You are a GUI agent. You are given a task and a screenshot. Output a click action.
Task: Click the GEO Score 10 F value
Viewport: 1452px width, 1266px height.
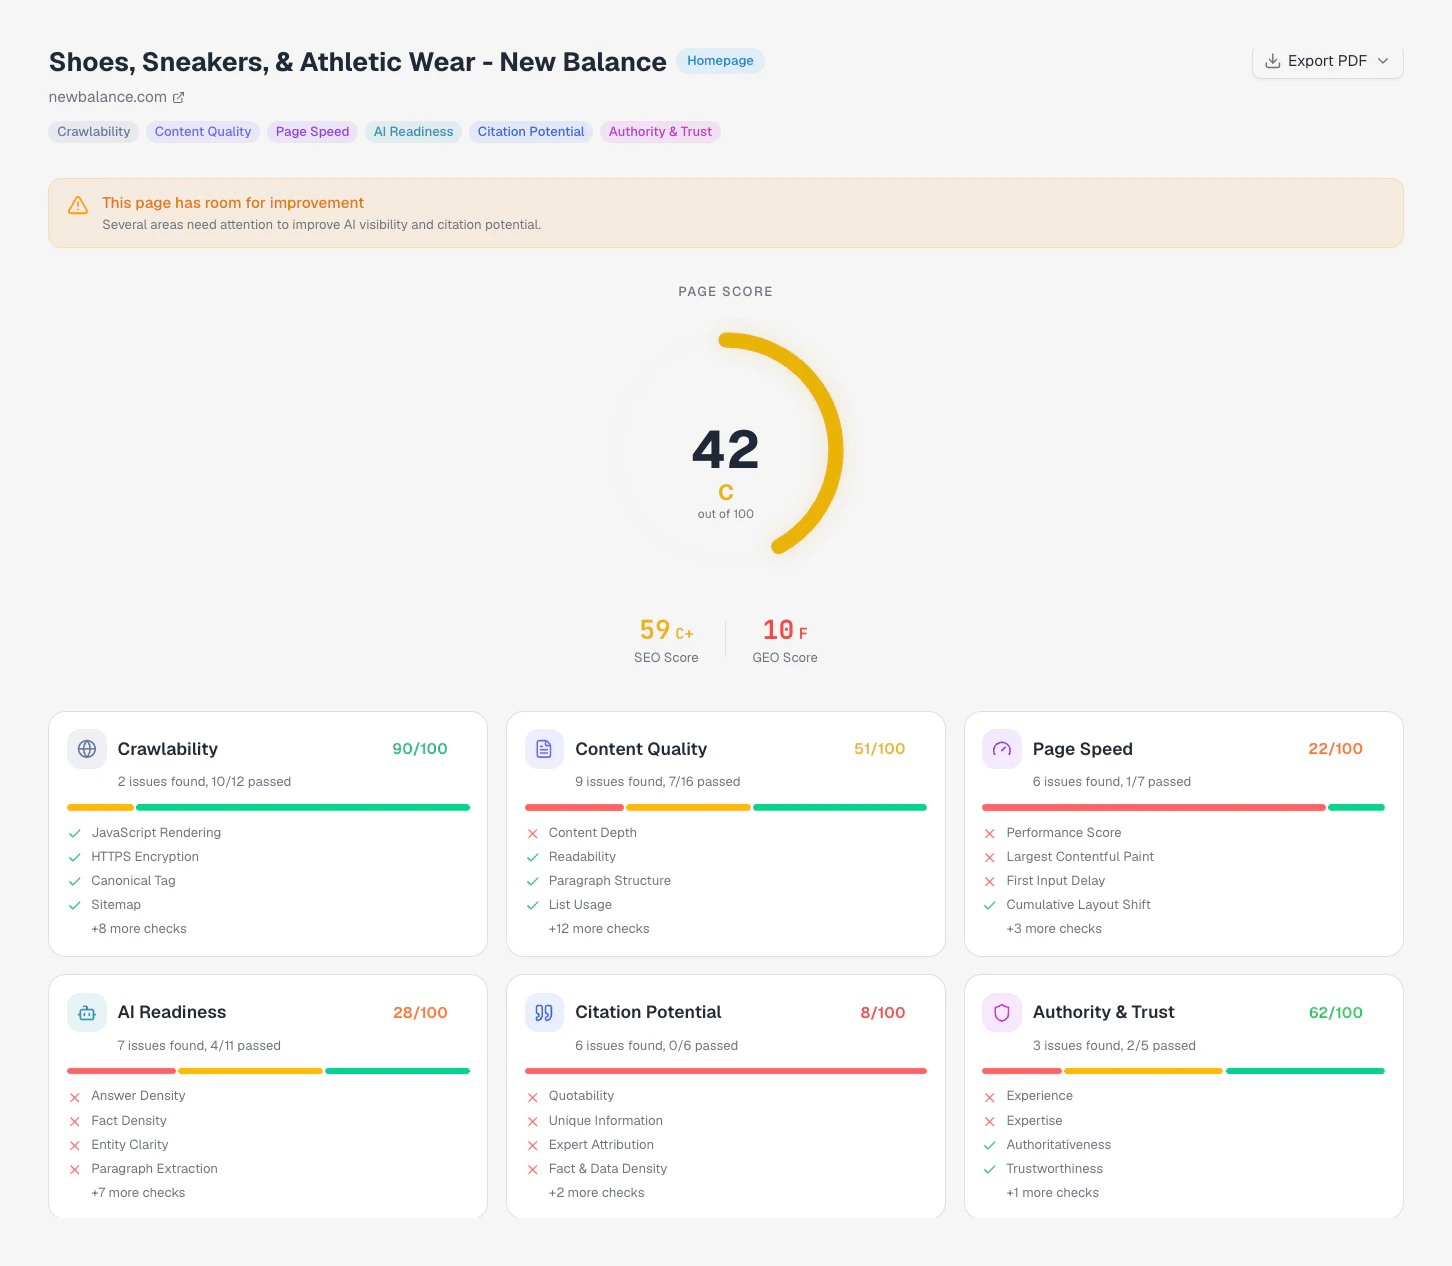tap(785, 630)
